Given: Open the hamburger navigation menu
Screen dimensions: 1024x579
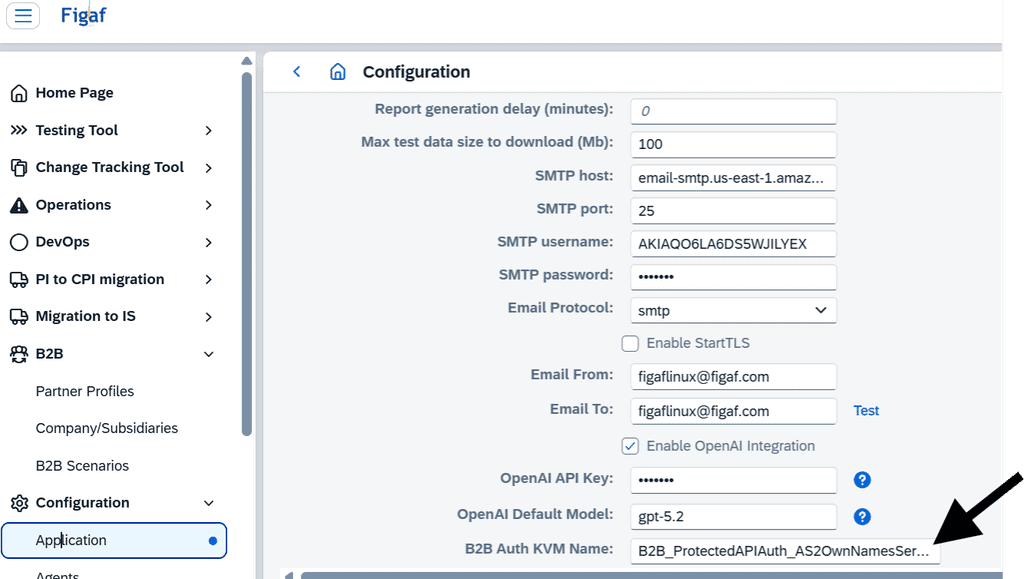Looking at the screenshot, I should 23,15.
